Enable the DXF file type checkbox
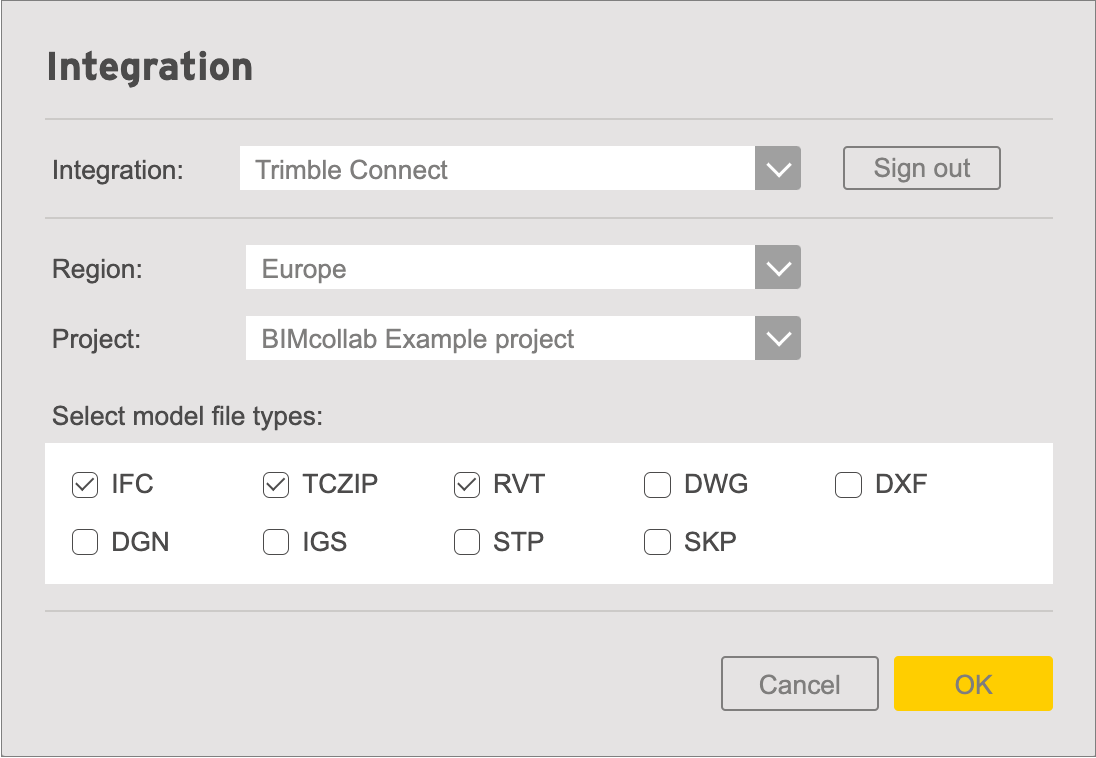This screenshot has width=1096, height=758. [x=848, y=485]
